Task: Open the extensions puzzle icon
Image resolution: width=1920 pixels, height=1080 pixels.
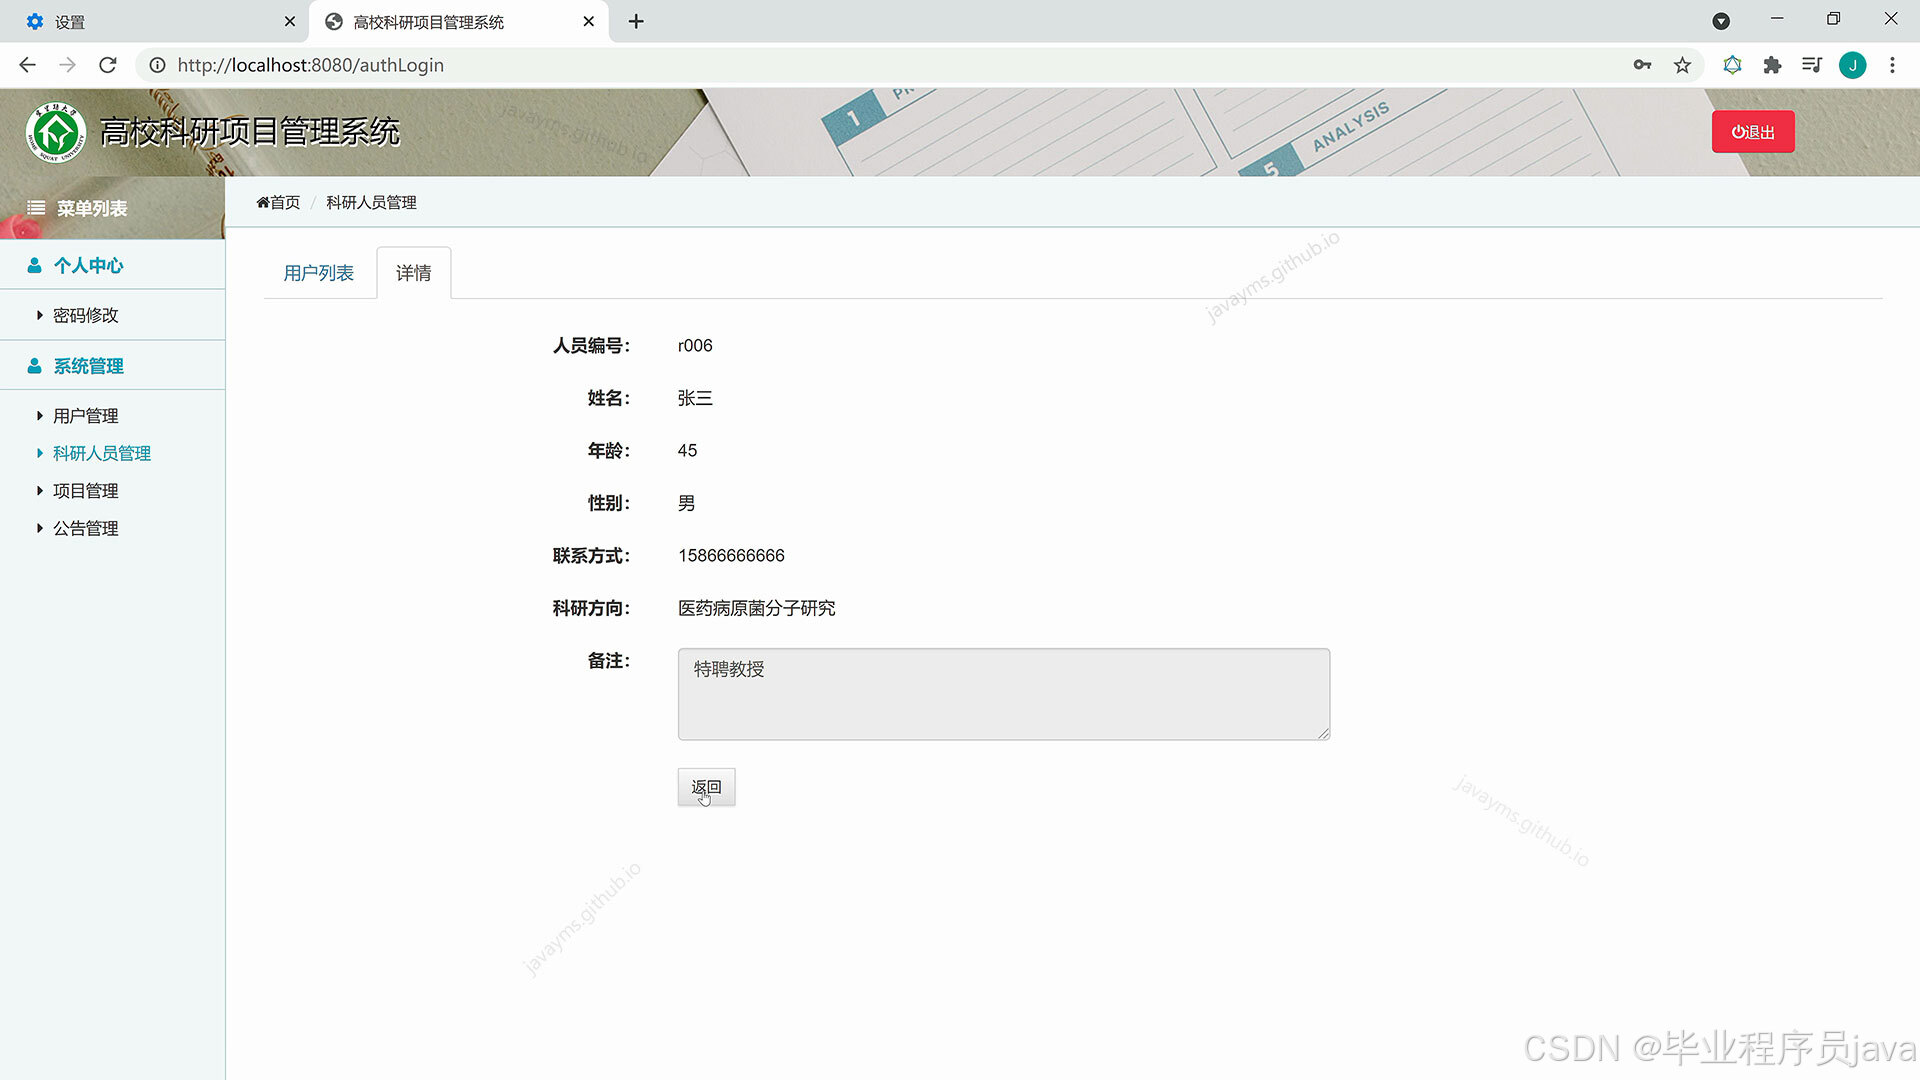Action: click(x=1772, y=65)
